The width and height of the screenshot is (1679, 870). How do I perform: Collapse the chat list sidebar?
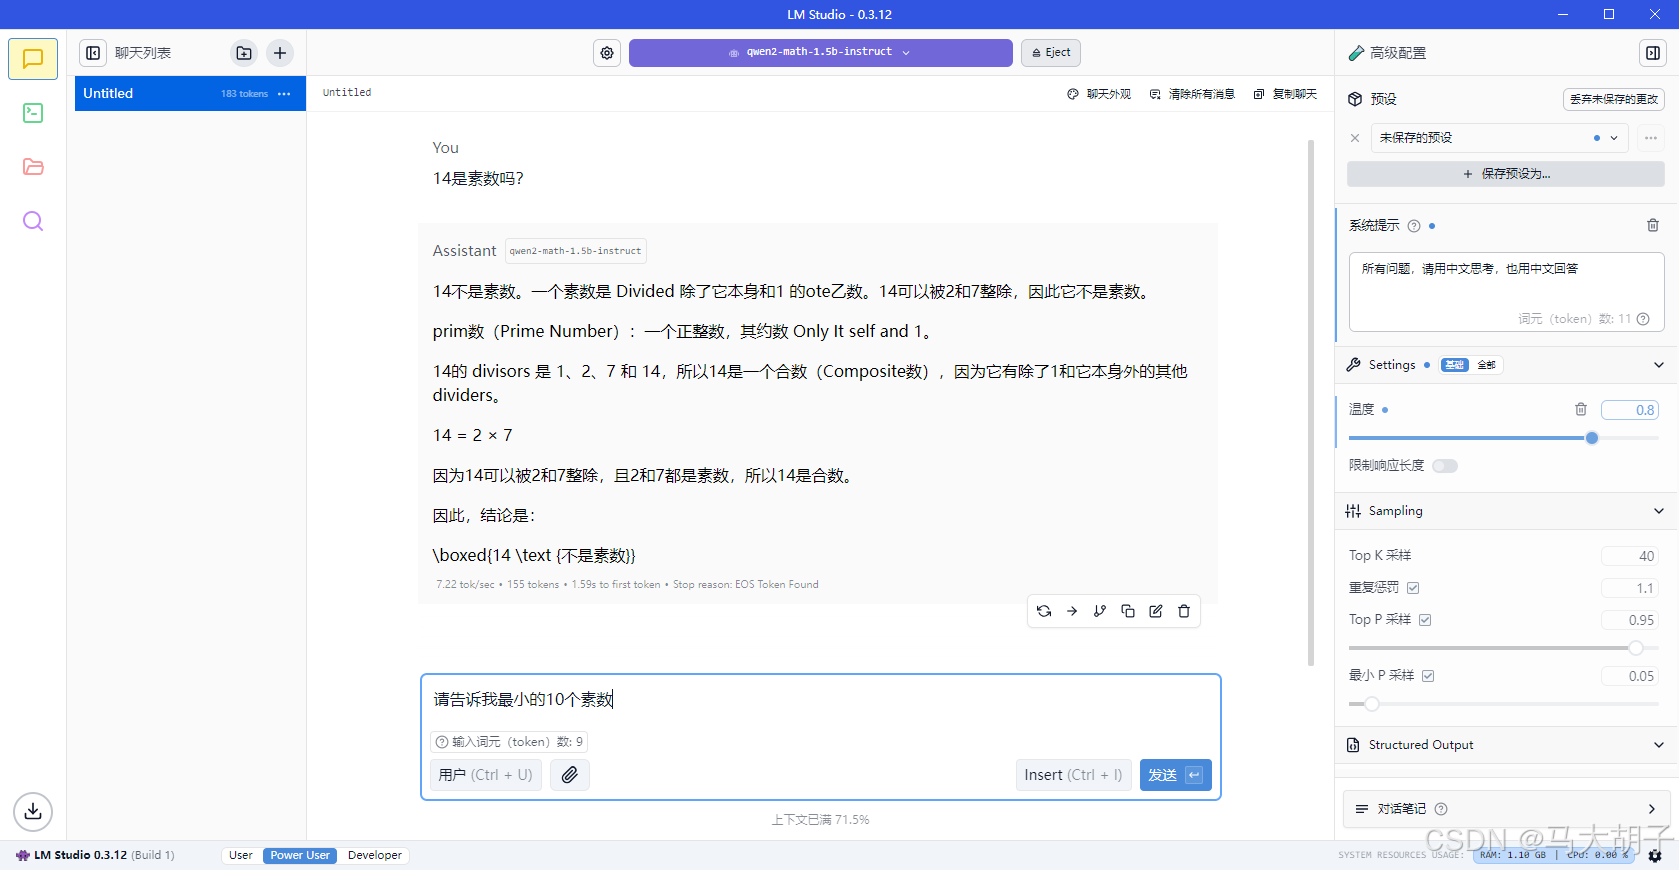(93, 53)
